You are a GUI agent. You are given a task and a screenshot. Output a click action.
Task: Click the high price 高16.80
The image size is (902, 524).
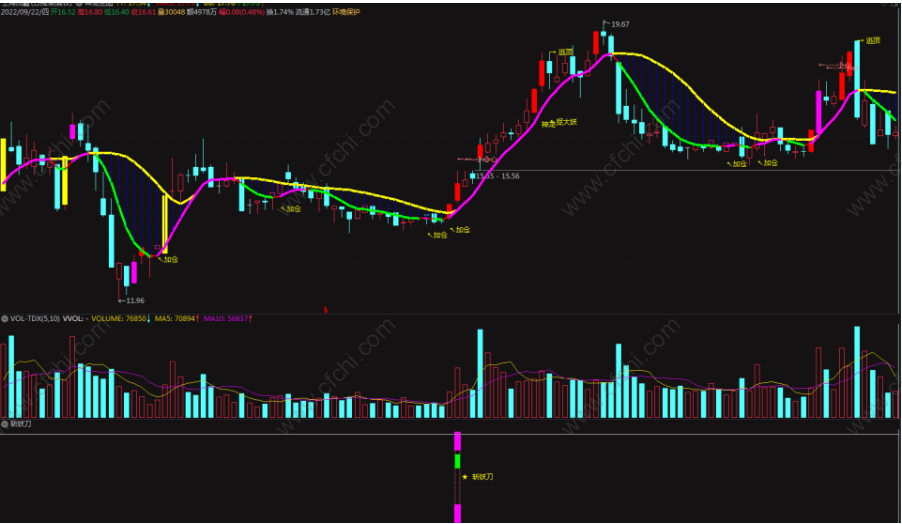pyautogui.click(x=90, y=12)
